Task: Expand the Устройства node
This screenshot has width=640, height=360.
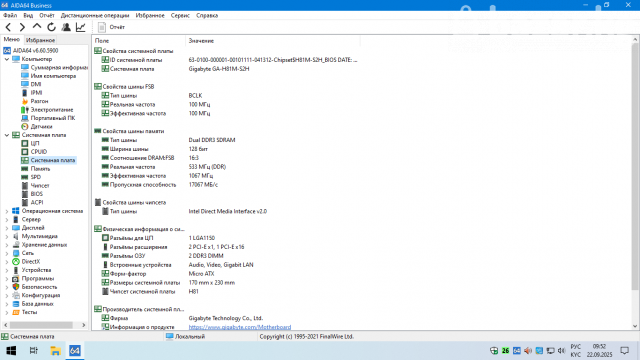Action: coord(7,270)
